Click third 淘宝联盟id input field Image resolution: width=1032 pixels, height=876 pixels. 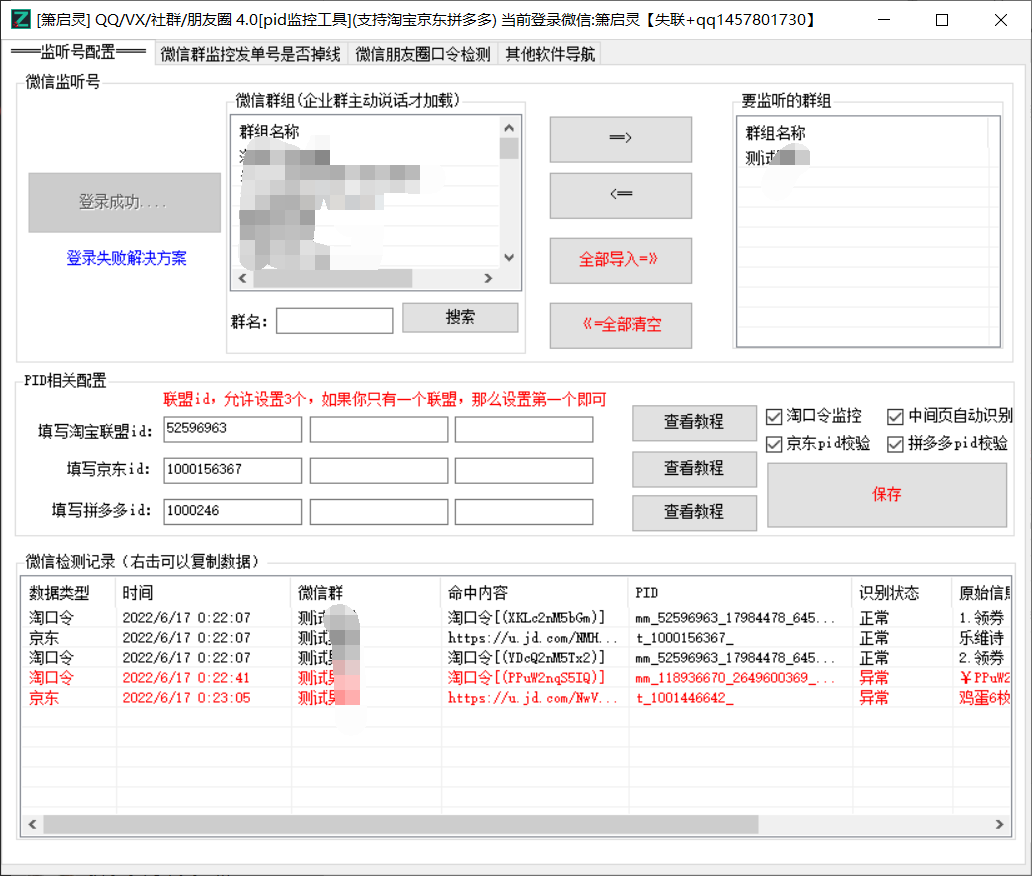click(x=524, y=429)
